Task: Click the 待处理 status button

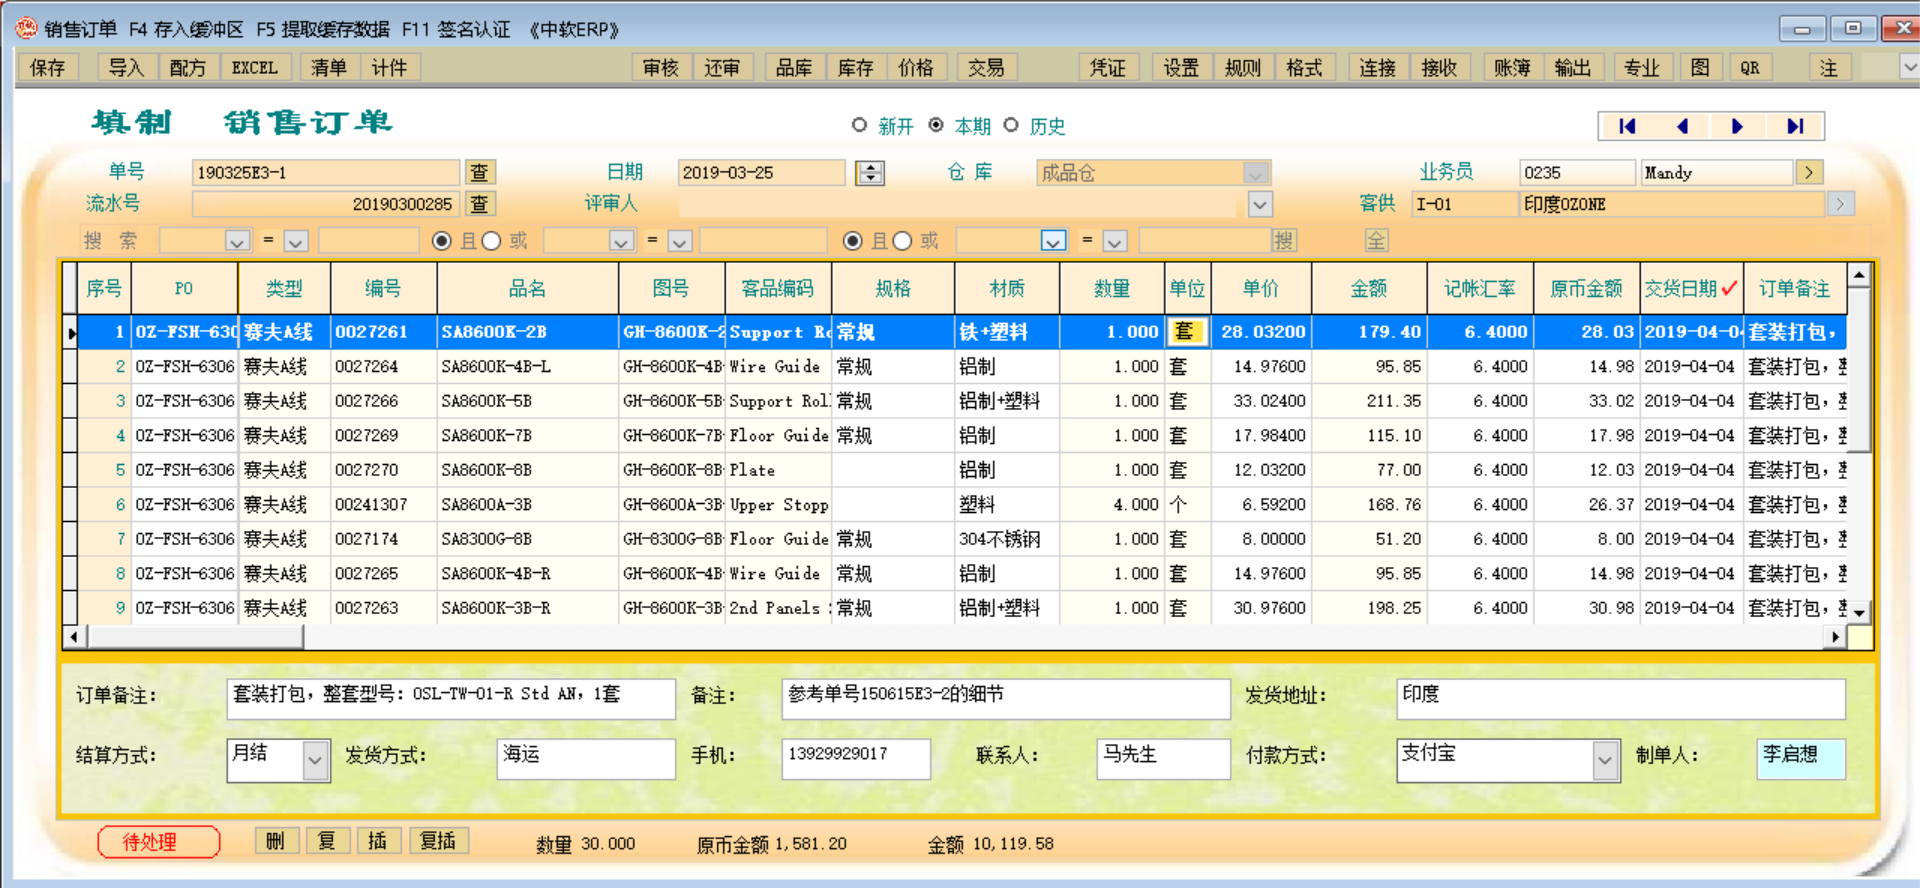Action: coord(159,842)
